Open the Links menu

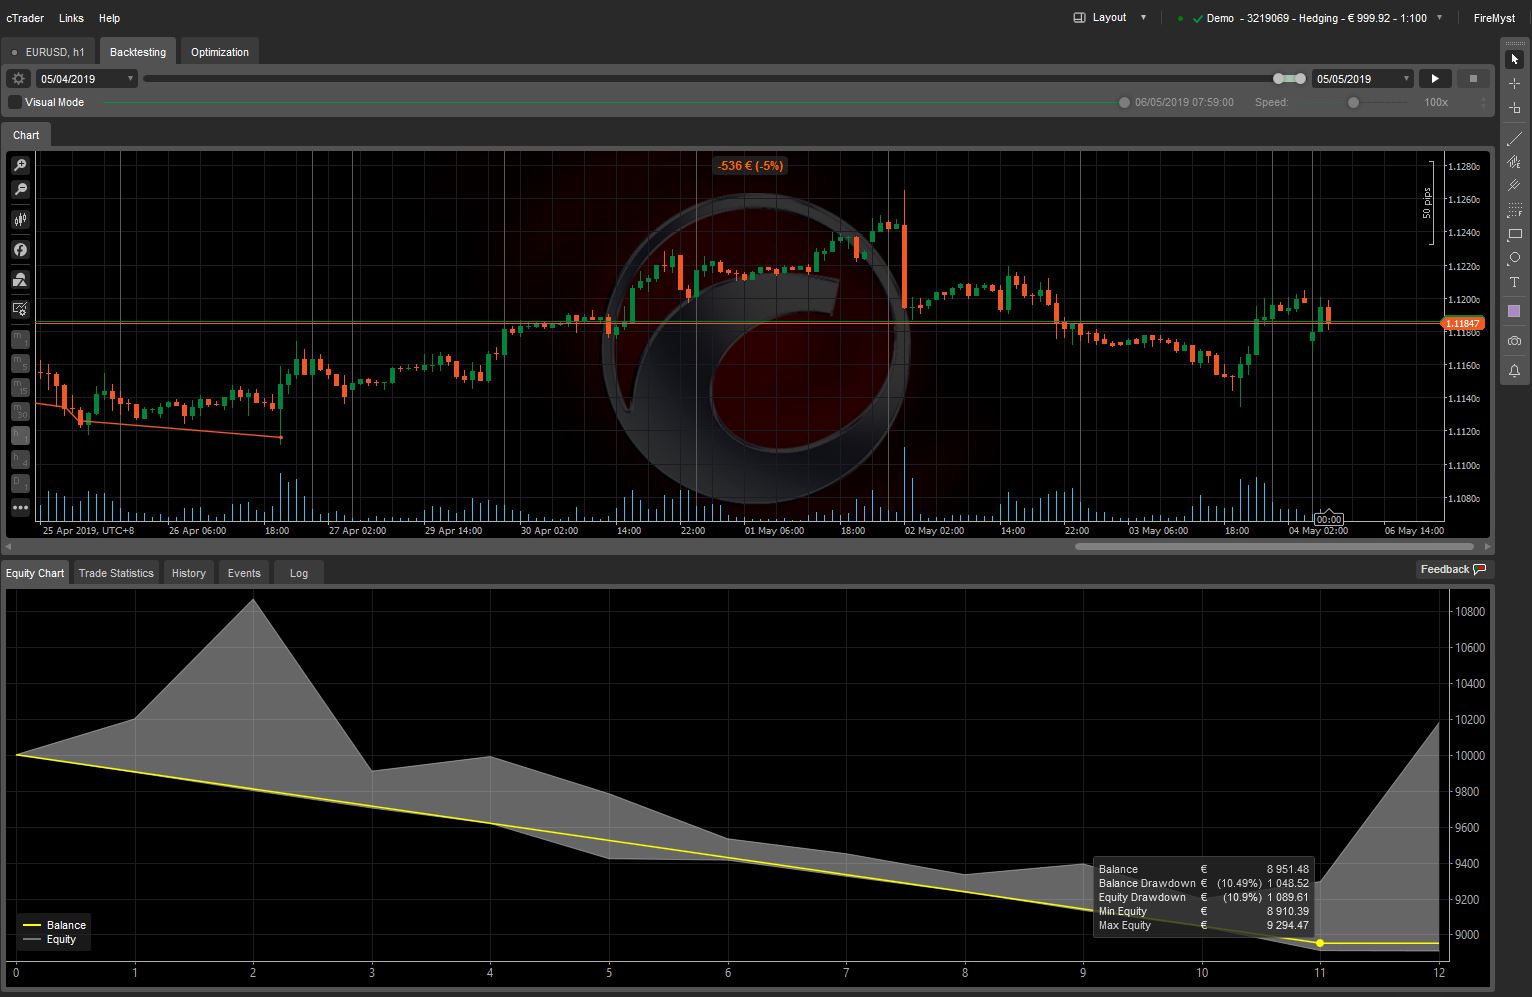point(72,18)
